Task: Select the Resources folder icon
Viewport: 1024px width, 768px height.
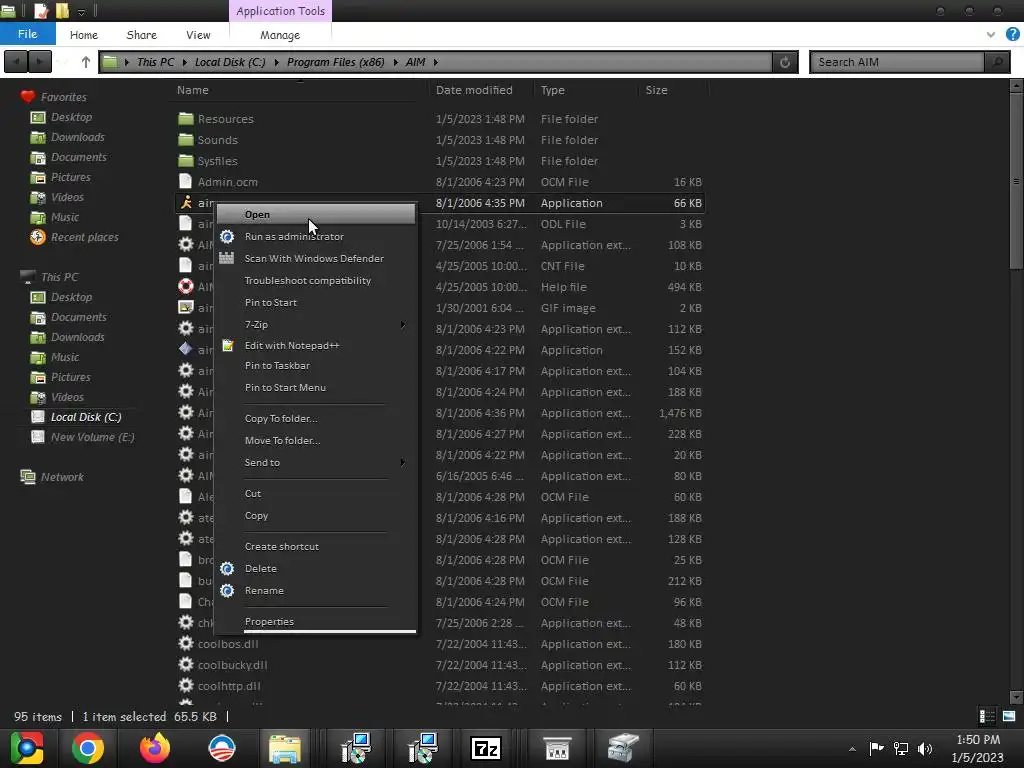Action: (x=186, y=119)
